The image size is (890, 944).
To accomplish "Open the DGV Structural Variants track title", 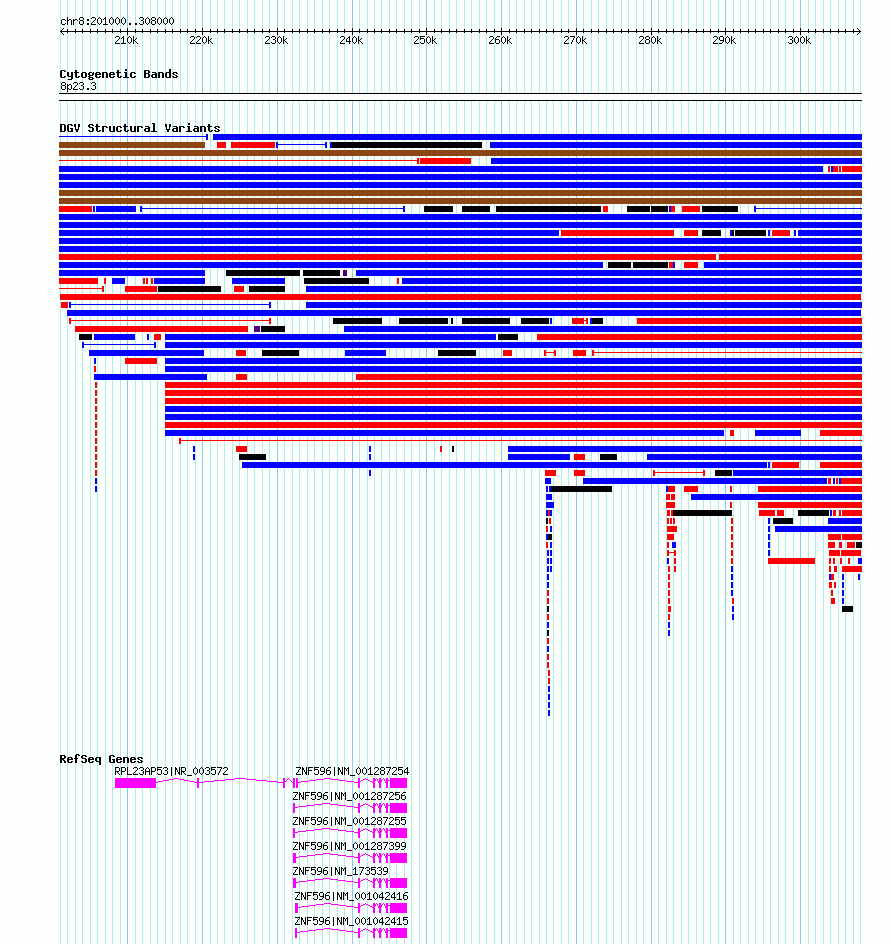I will coord(140,128).
